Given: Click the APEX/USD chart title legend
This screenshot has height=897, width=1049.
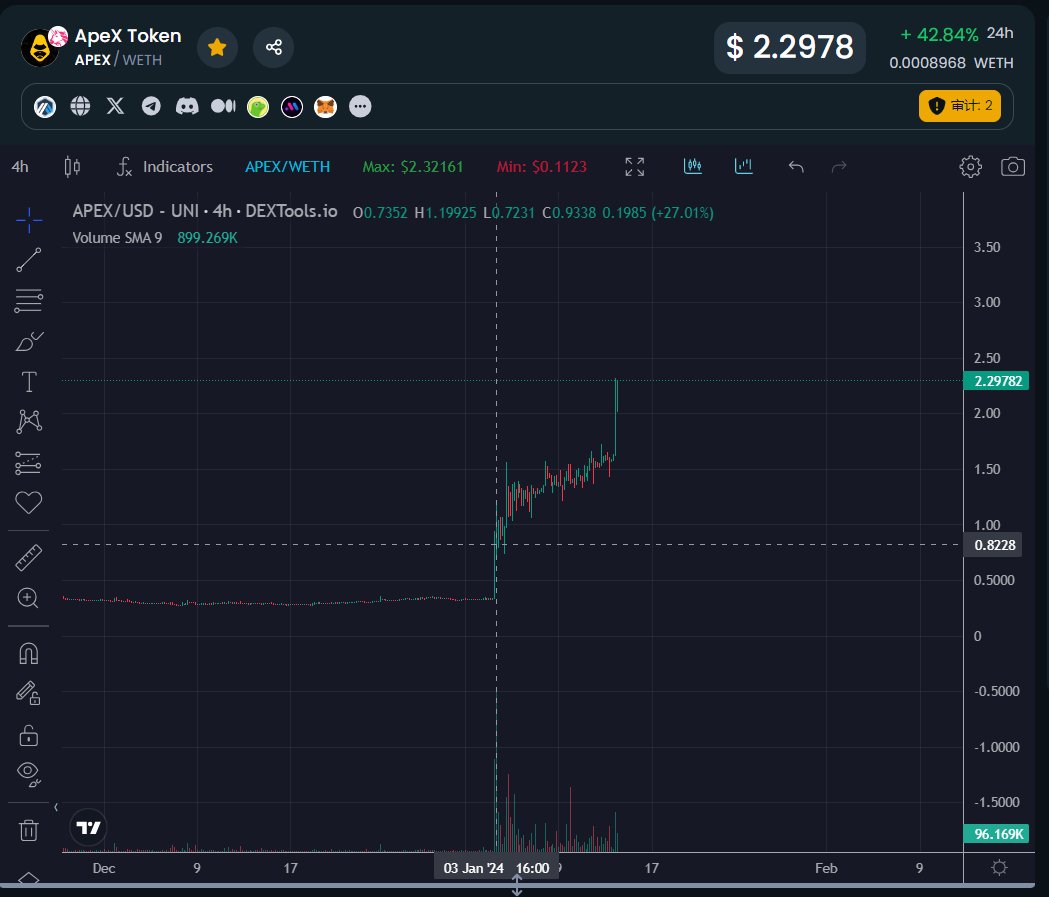Looking at the screenshot, I should coord(205,211).
